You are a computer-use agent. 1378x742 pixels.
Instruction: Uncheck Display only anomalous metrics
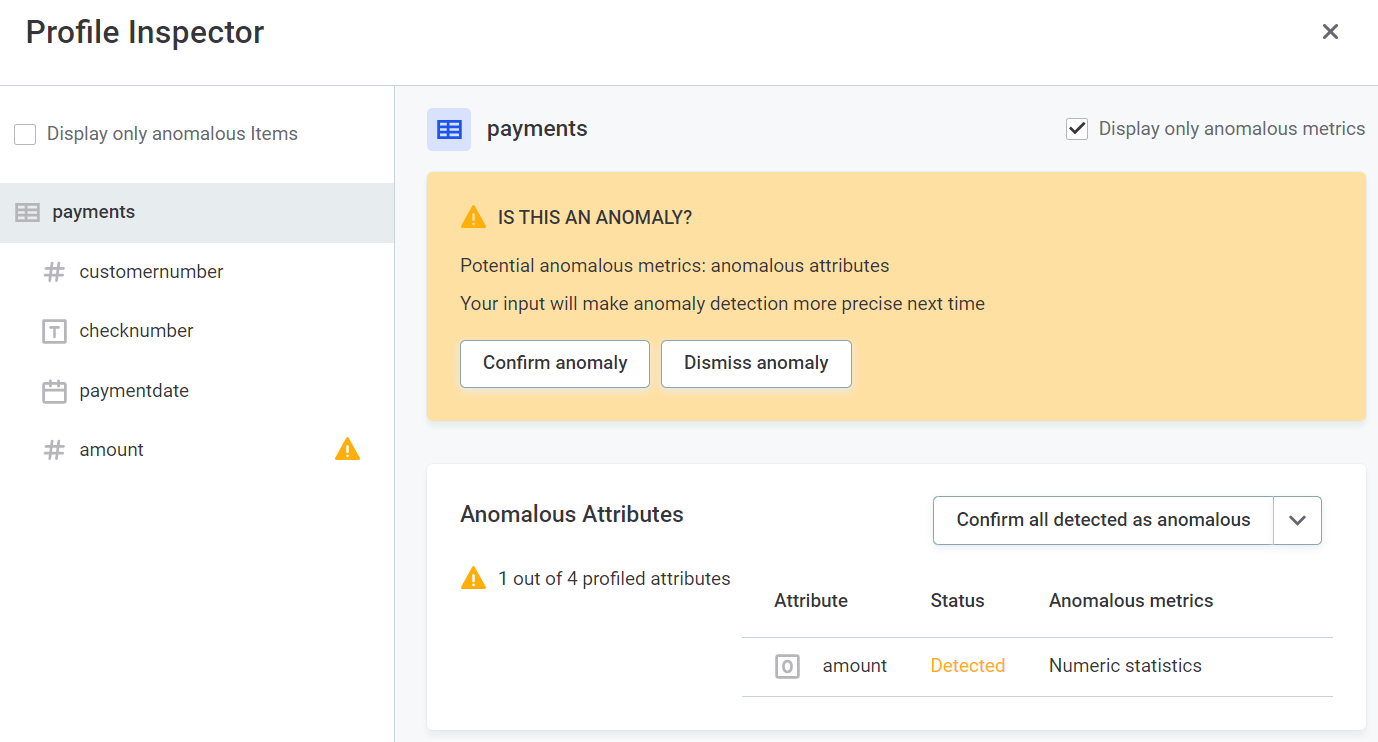point(1077,129)
